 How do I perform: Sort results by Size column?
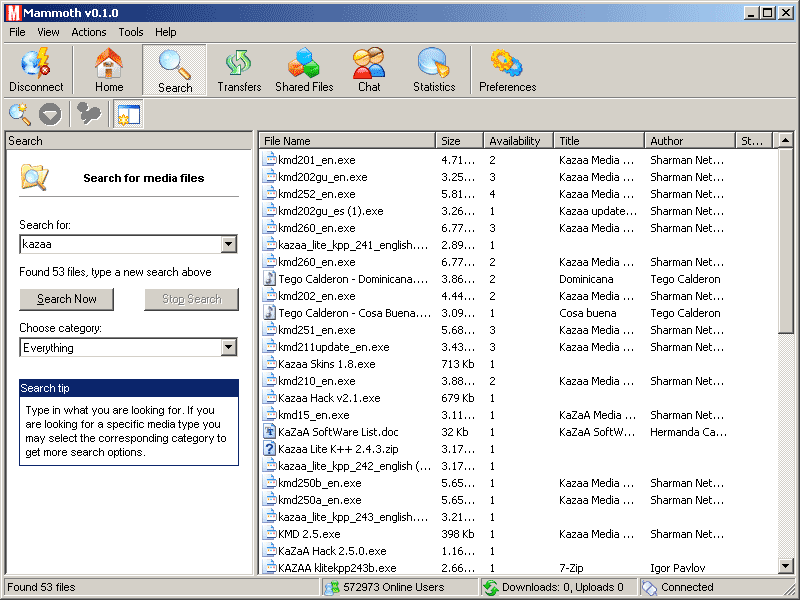459,141
